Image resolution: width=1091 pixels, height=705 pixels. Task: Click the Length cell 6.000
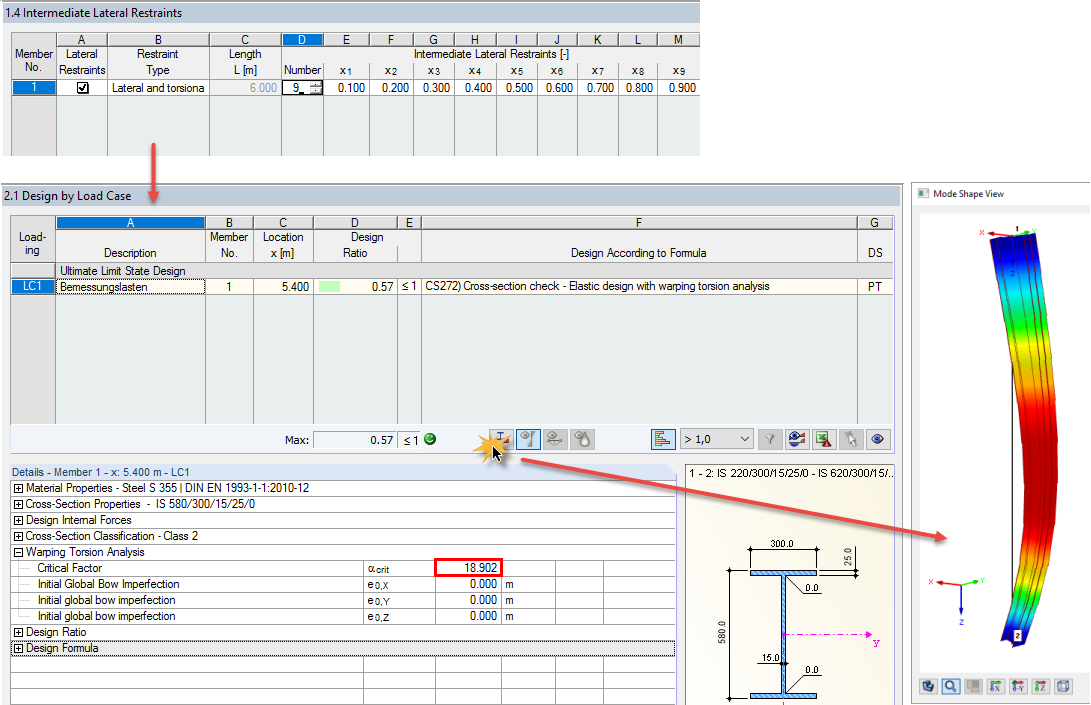pyautogui.click(x=245, y=88)
